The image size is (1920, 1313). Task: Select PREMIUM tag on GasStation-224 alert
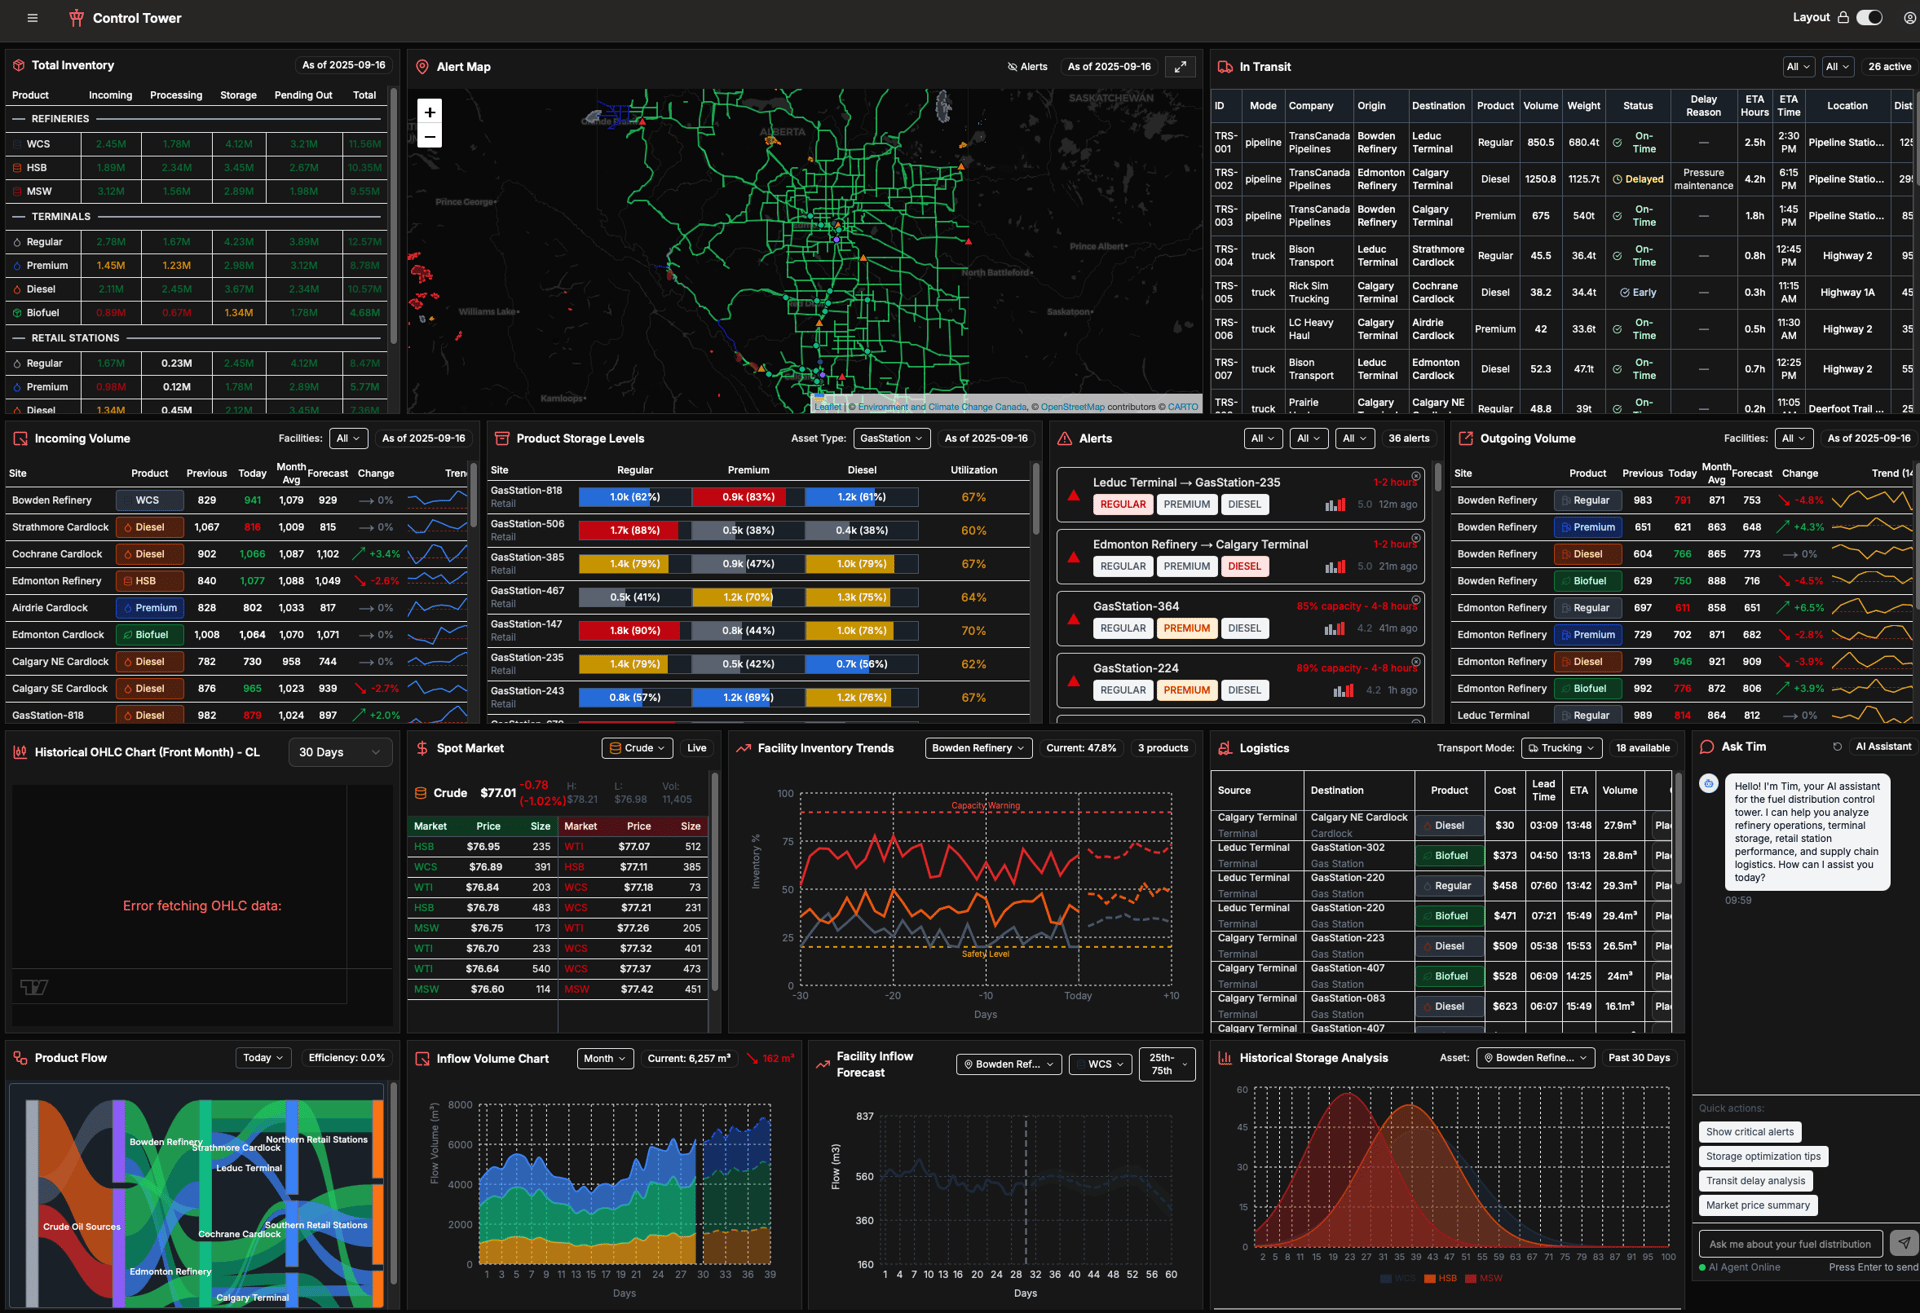[x=1186, y=690]
